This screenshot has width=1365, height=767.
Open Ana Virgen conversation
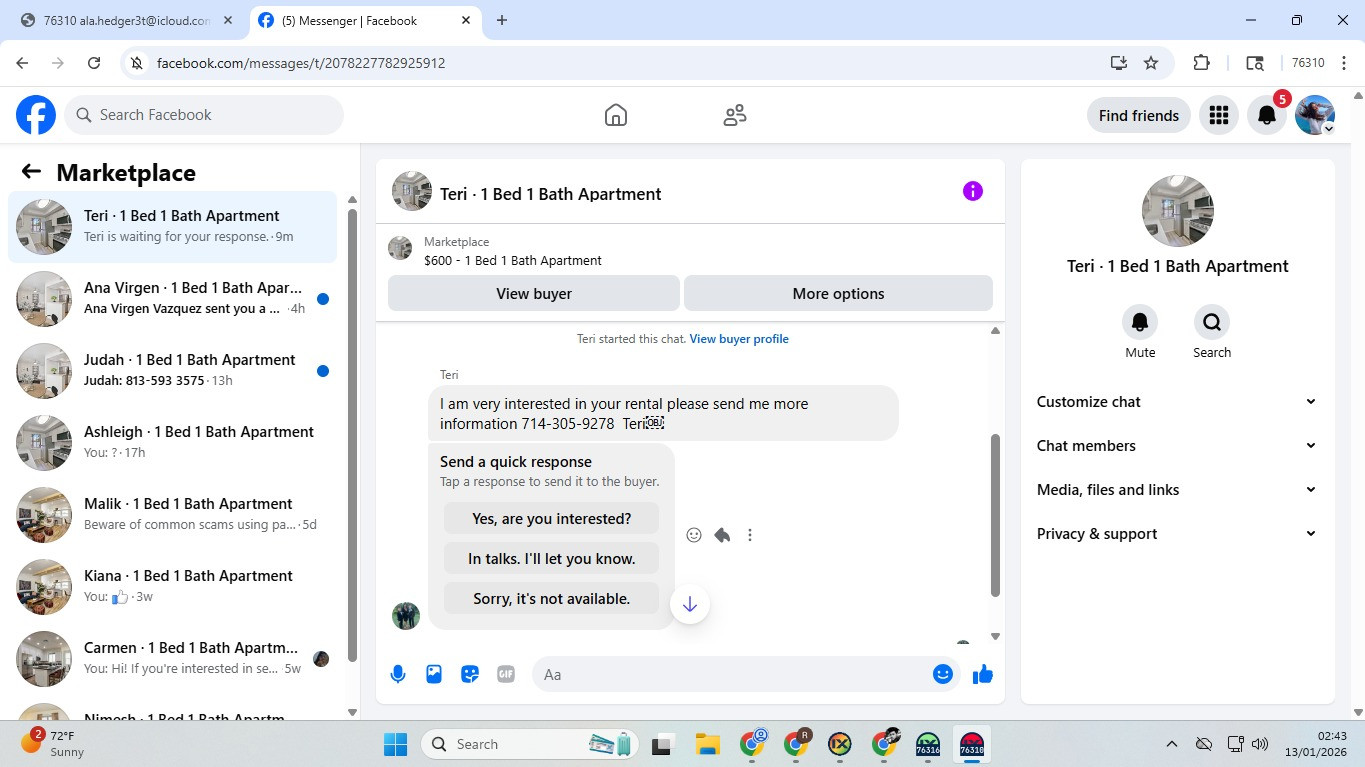click(172, 299)
